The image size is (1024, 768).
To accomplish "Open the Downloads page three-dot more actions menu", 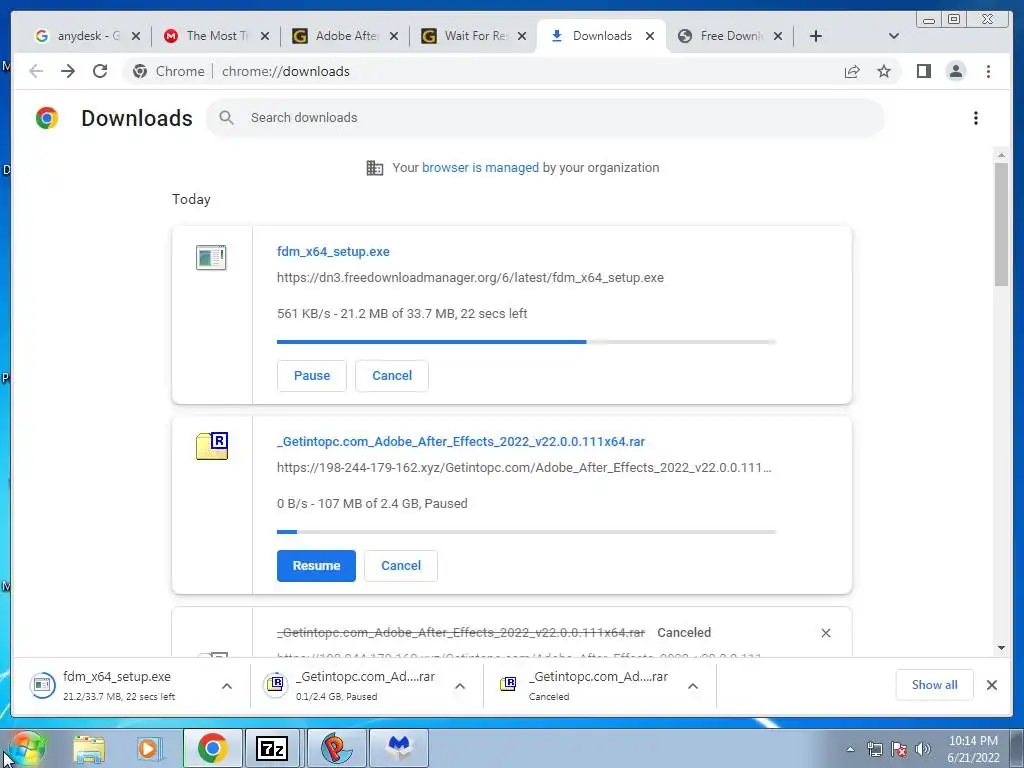I will [976, 118].
